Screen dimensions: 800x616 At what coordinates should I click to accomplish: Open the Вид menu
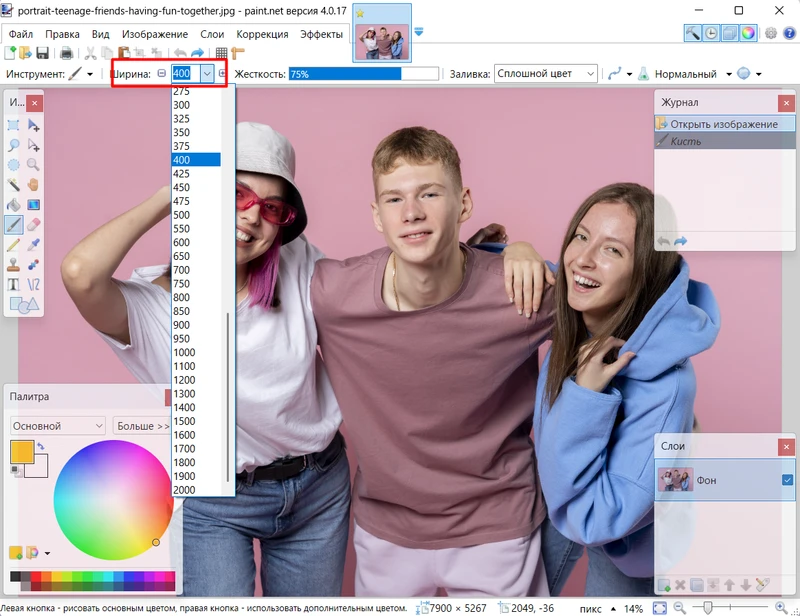click(101, 34)
